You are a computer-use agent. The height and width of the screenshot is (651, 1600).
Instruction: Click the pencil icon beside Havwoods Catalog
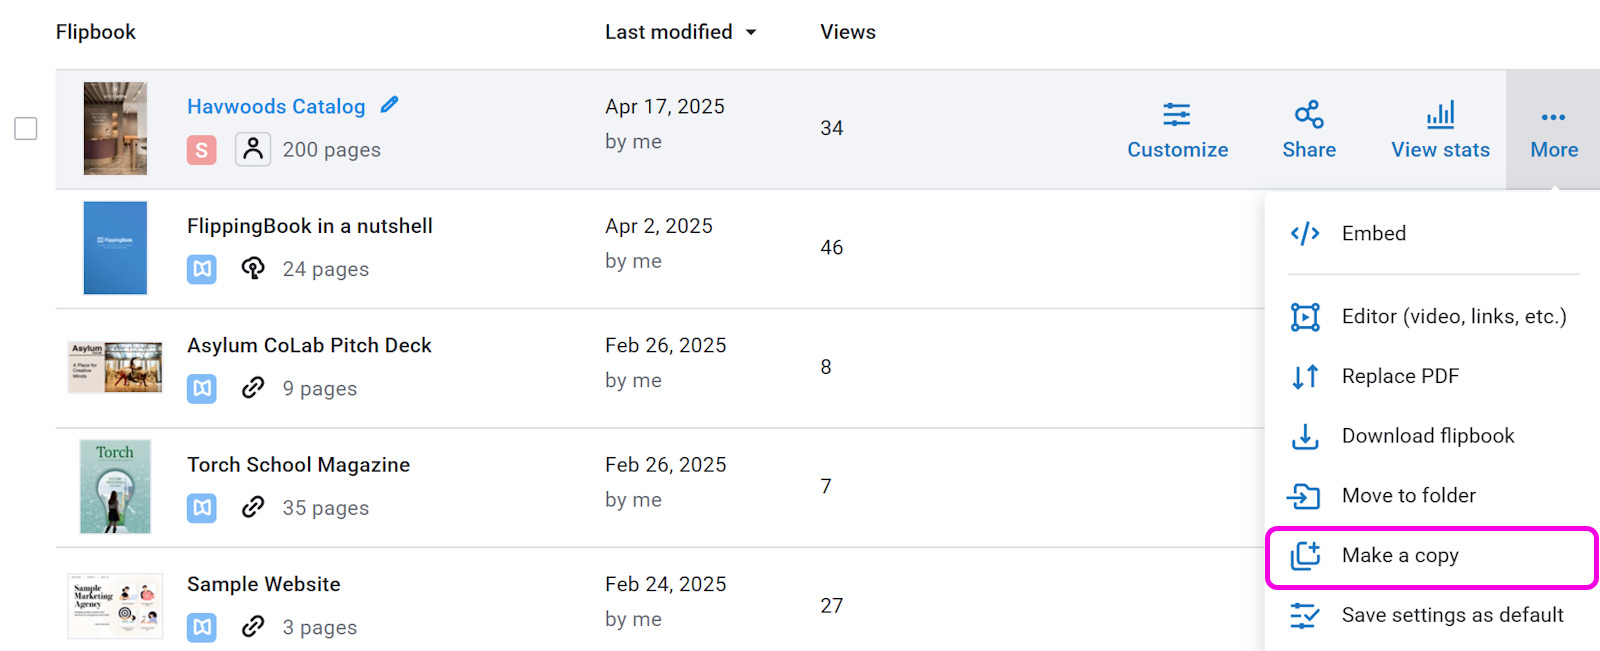[390, 104]
